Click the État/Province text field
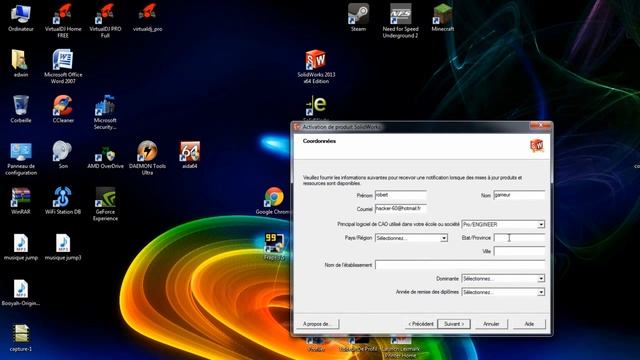 pos(519,238)
